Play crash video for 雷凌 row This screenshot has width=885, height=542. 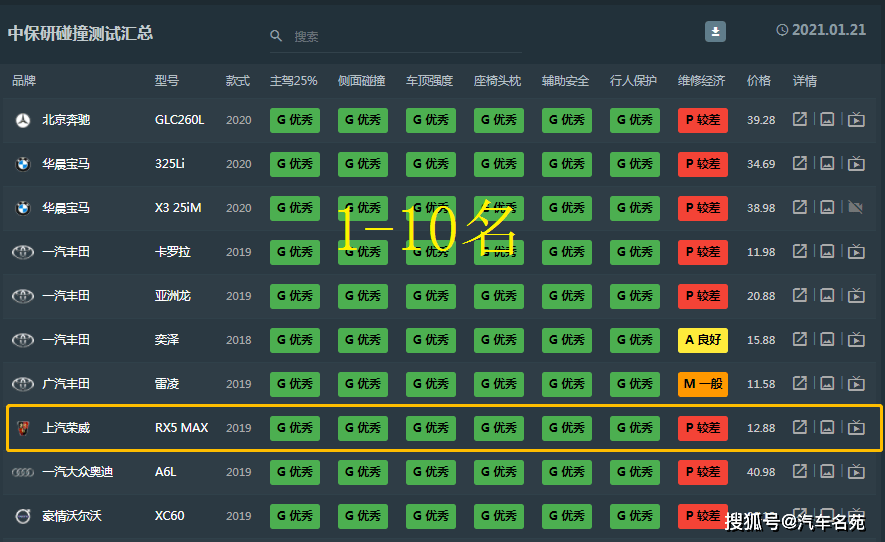click(856, 384)
